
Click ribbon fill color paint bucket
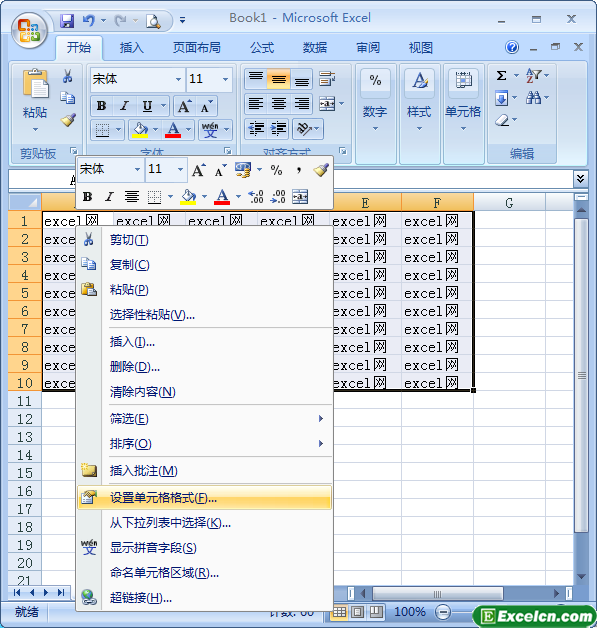[x=141, y=130]
